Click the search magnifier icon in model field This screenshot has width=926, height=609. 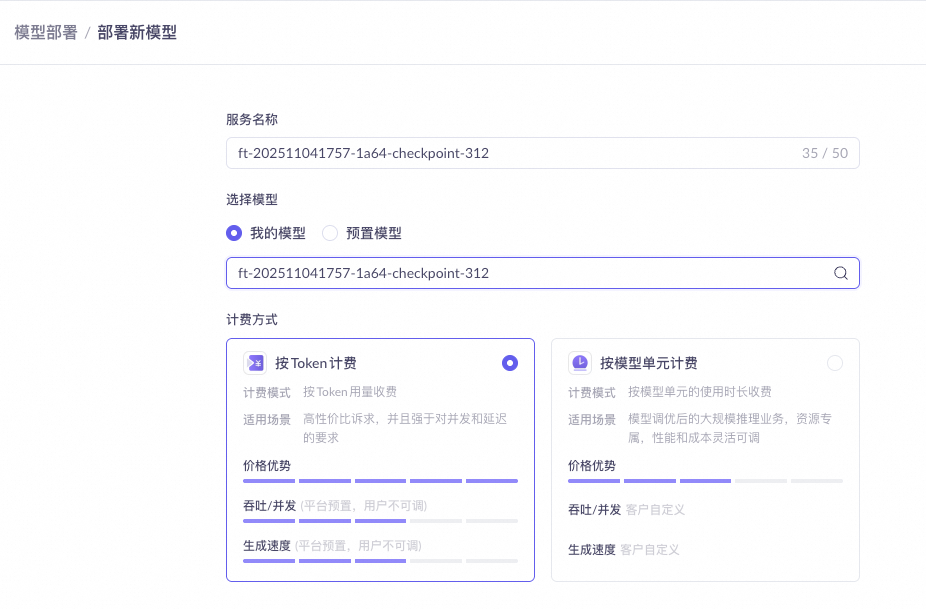point(840,273)
